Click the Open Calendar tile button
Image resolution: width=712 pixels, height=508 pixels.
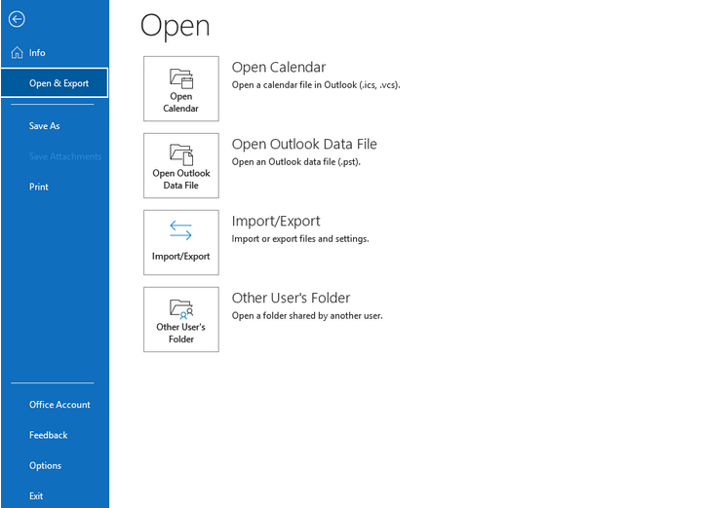click(181, 89)
